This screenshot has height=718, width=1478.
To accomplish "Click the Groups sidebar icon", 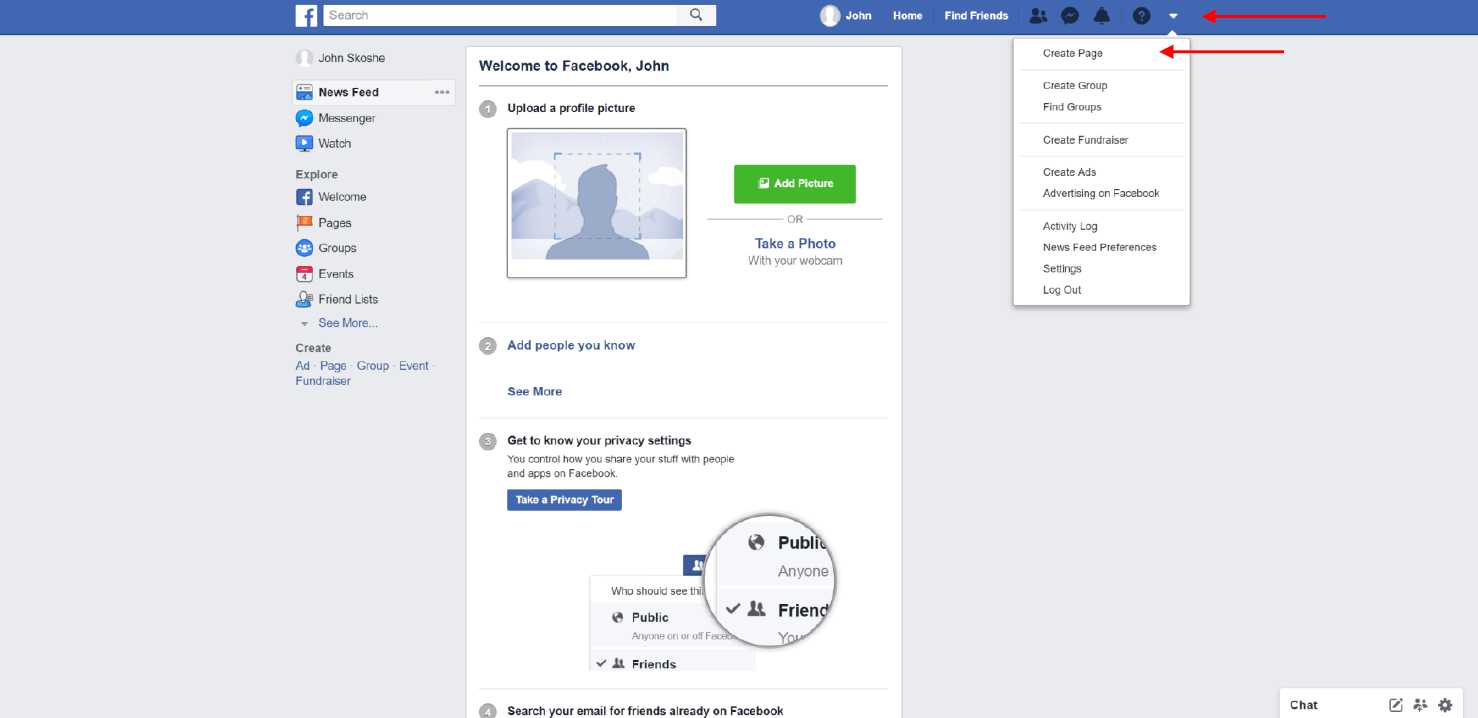I will (x=304, y=248).
